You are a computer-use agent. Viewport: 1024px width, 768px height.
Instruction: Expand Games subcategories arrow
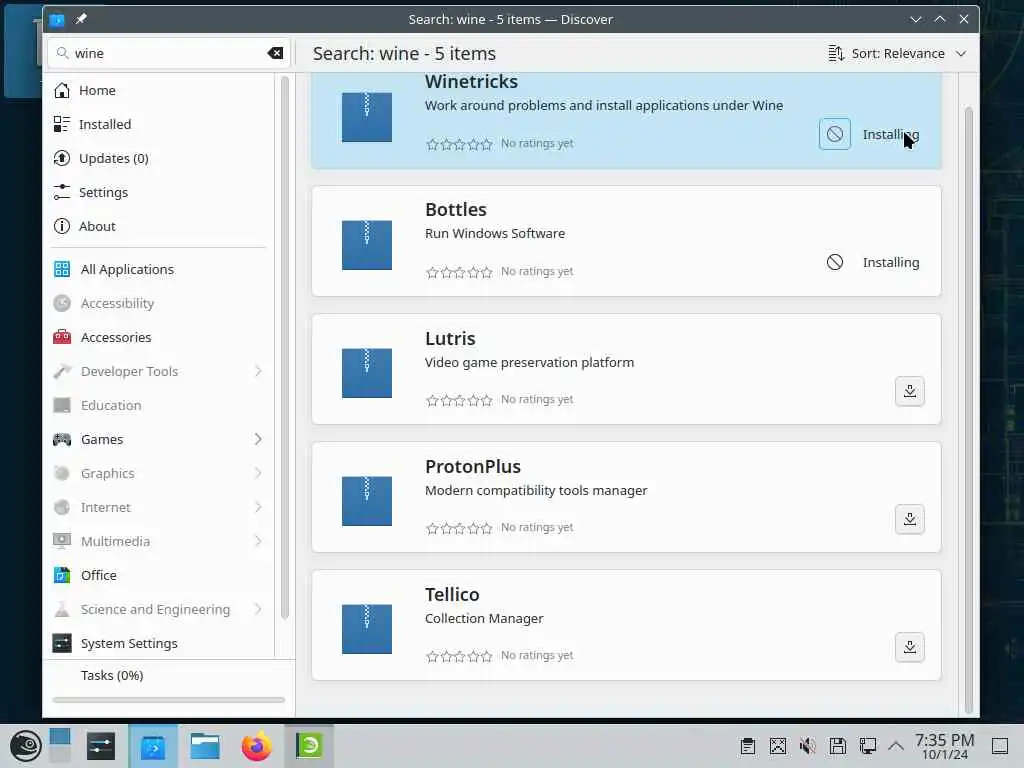click(x=258, y=439)
